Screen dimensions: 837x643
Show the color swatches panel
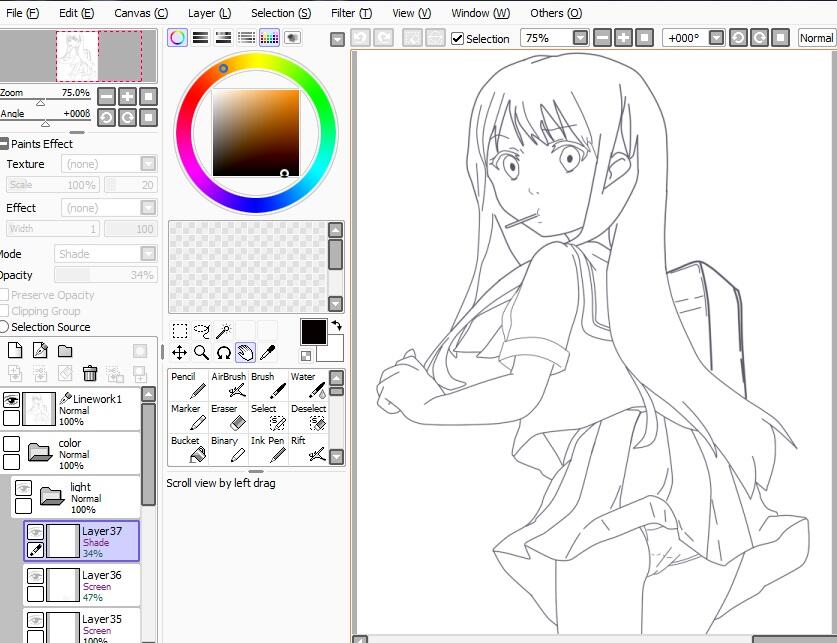click(x=270, y=37)
